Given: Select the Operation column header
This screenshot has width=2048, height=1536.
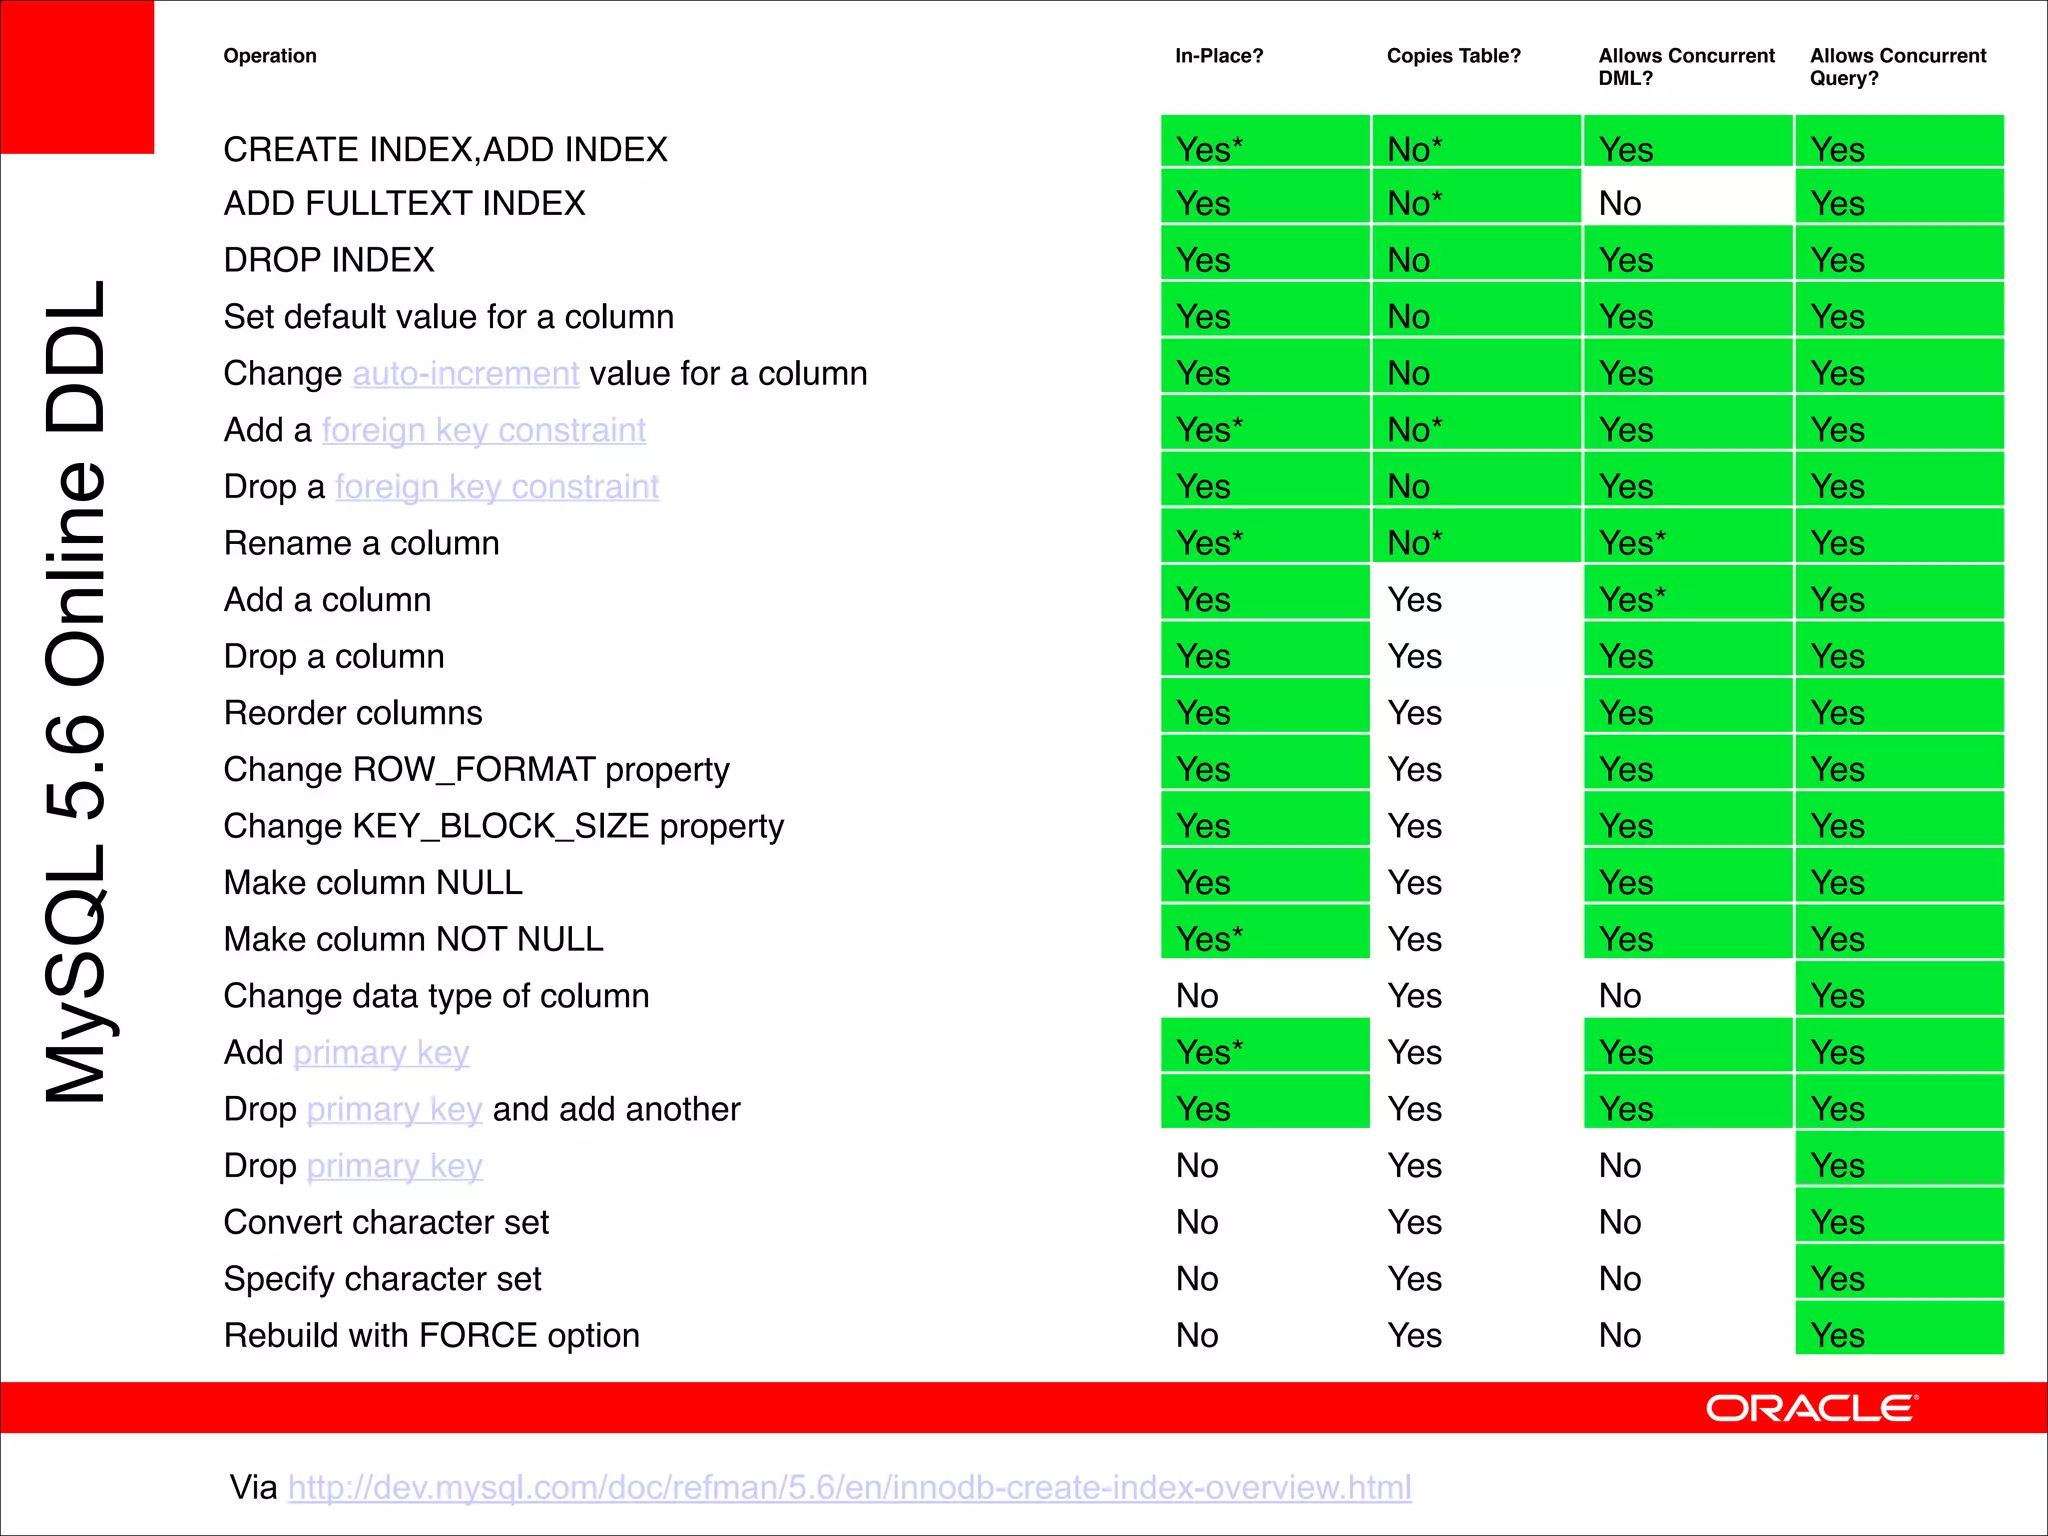Looking at the screenshot, I should [x=270, y=56].
